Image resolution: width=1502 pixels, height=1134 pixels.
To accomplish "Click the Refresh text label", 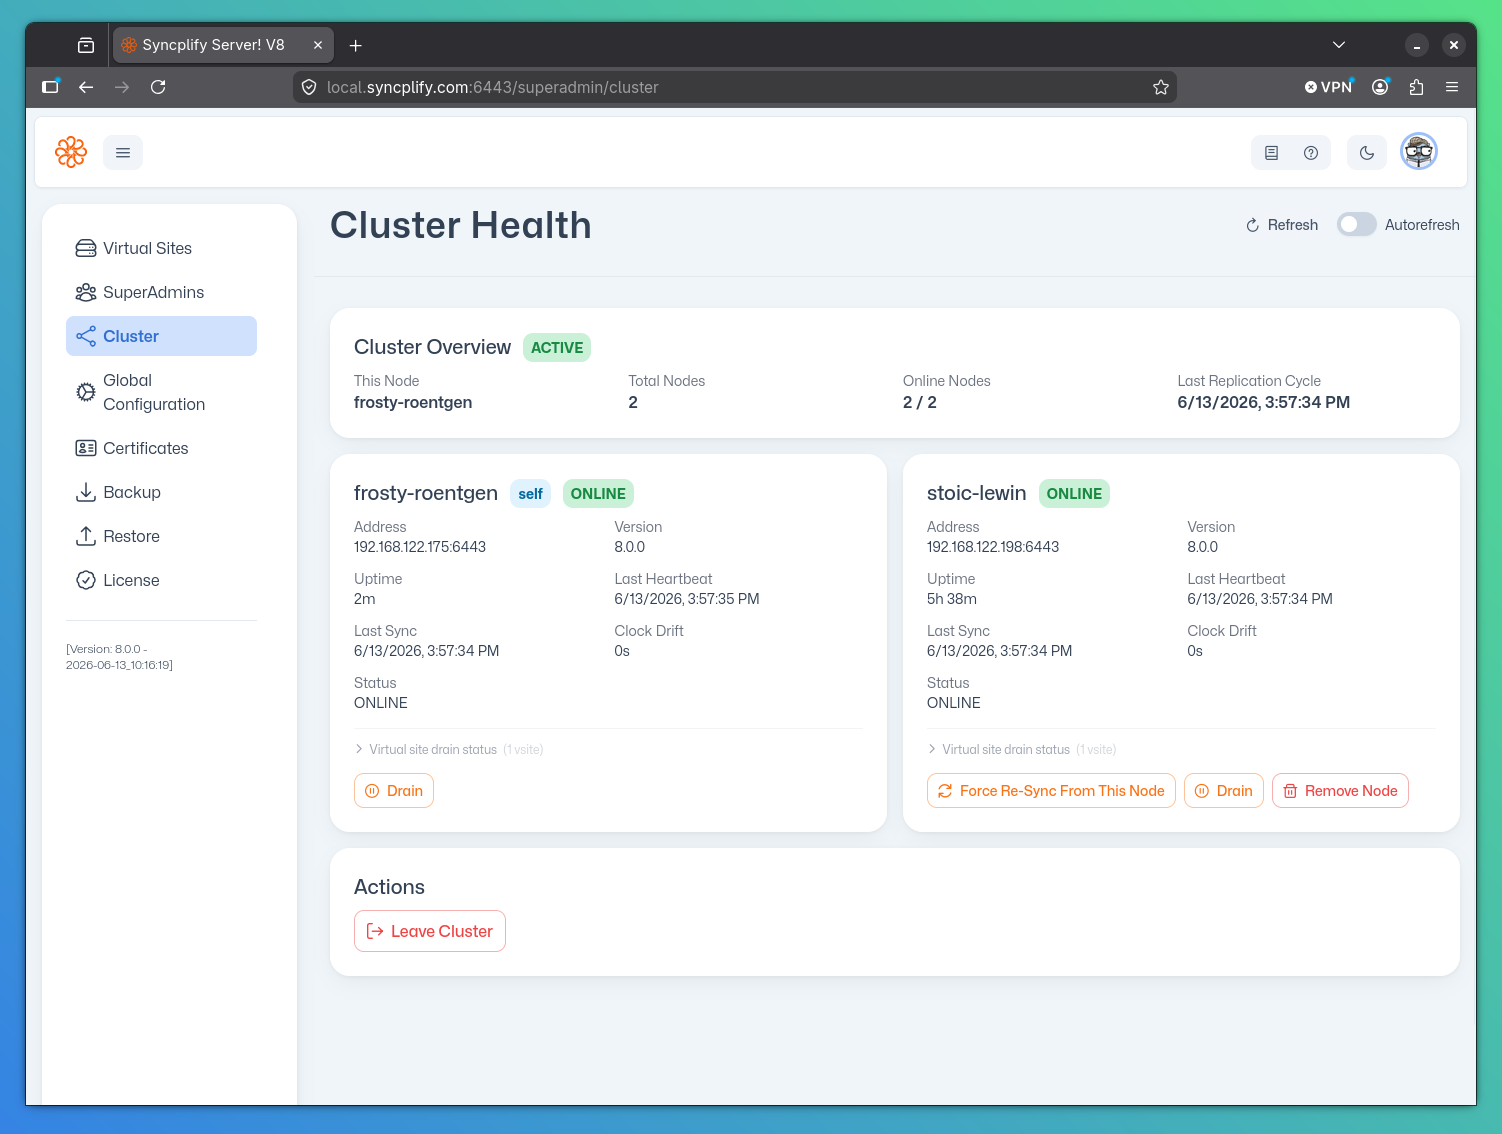I will point(1292,225).
